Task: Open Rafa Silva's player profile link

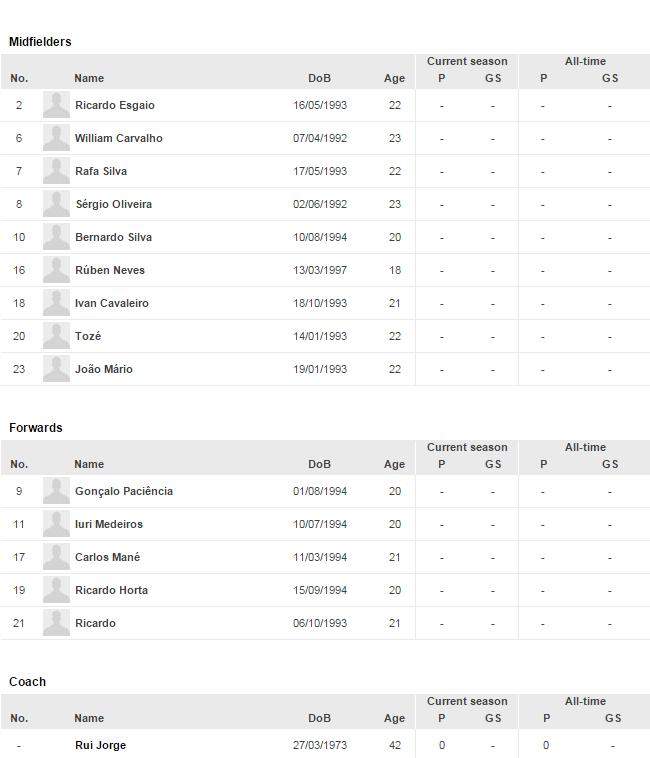Action: point(100,171)
